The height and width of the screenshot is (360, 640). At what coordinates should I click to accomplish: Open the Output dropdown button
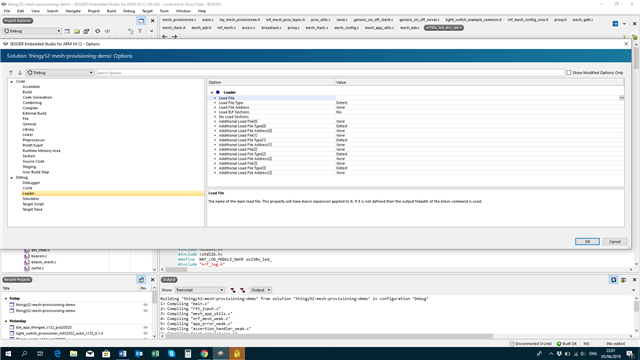click(x=260, y=290)
